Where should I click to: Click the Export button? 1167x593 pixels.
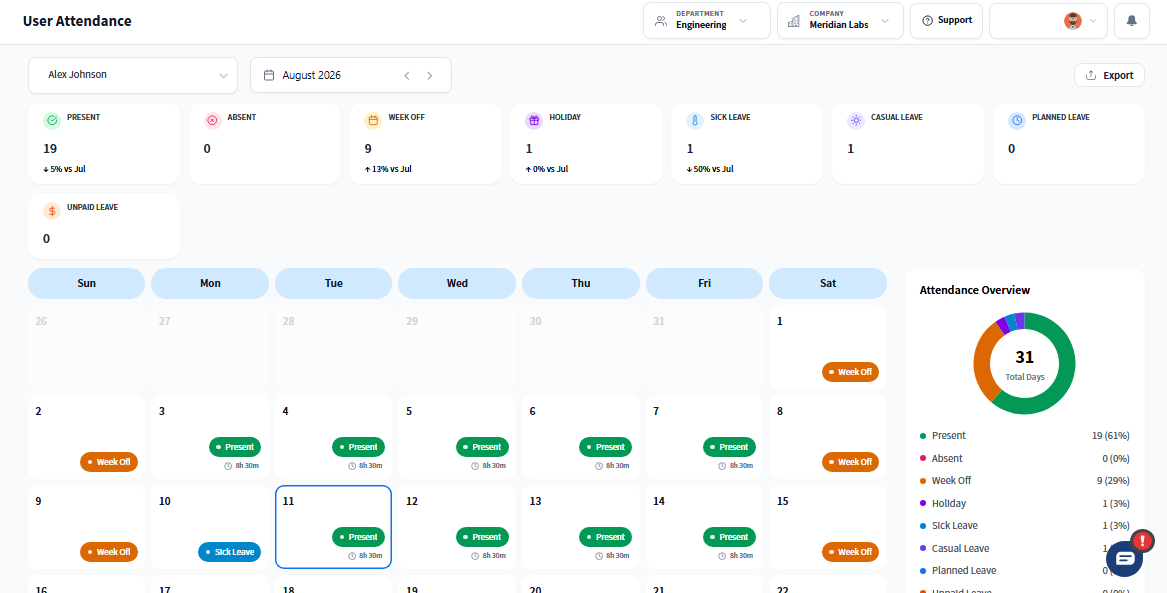[1109, 75]
